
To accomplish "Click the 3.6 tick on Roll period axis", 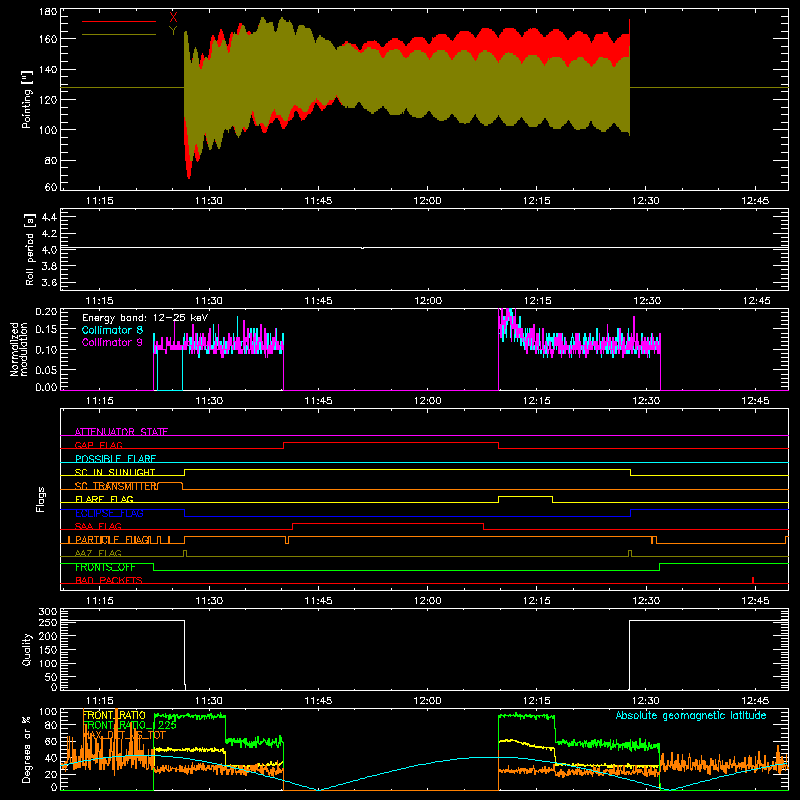I will point(49,282).
